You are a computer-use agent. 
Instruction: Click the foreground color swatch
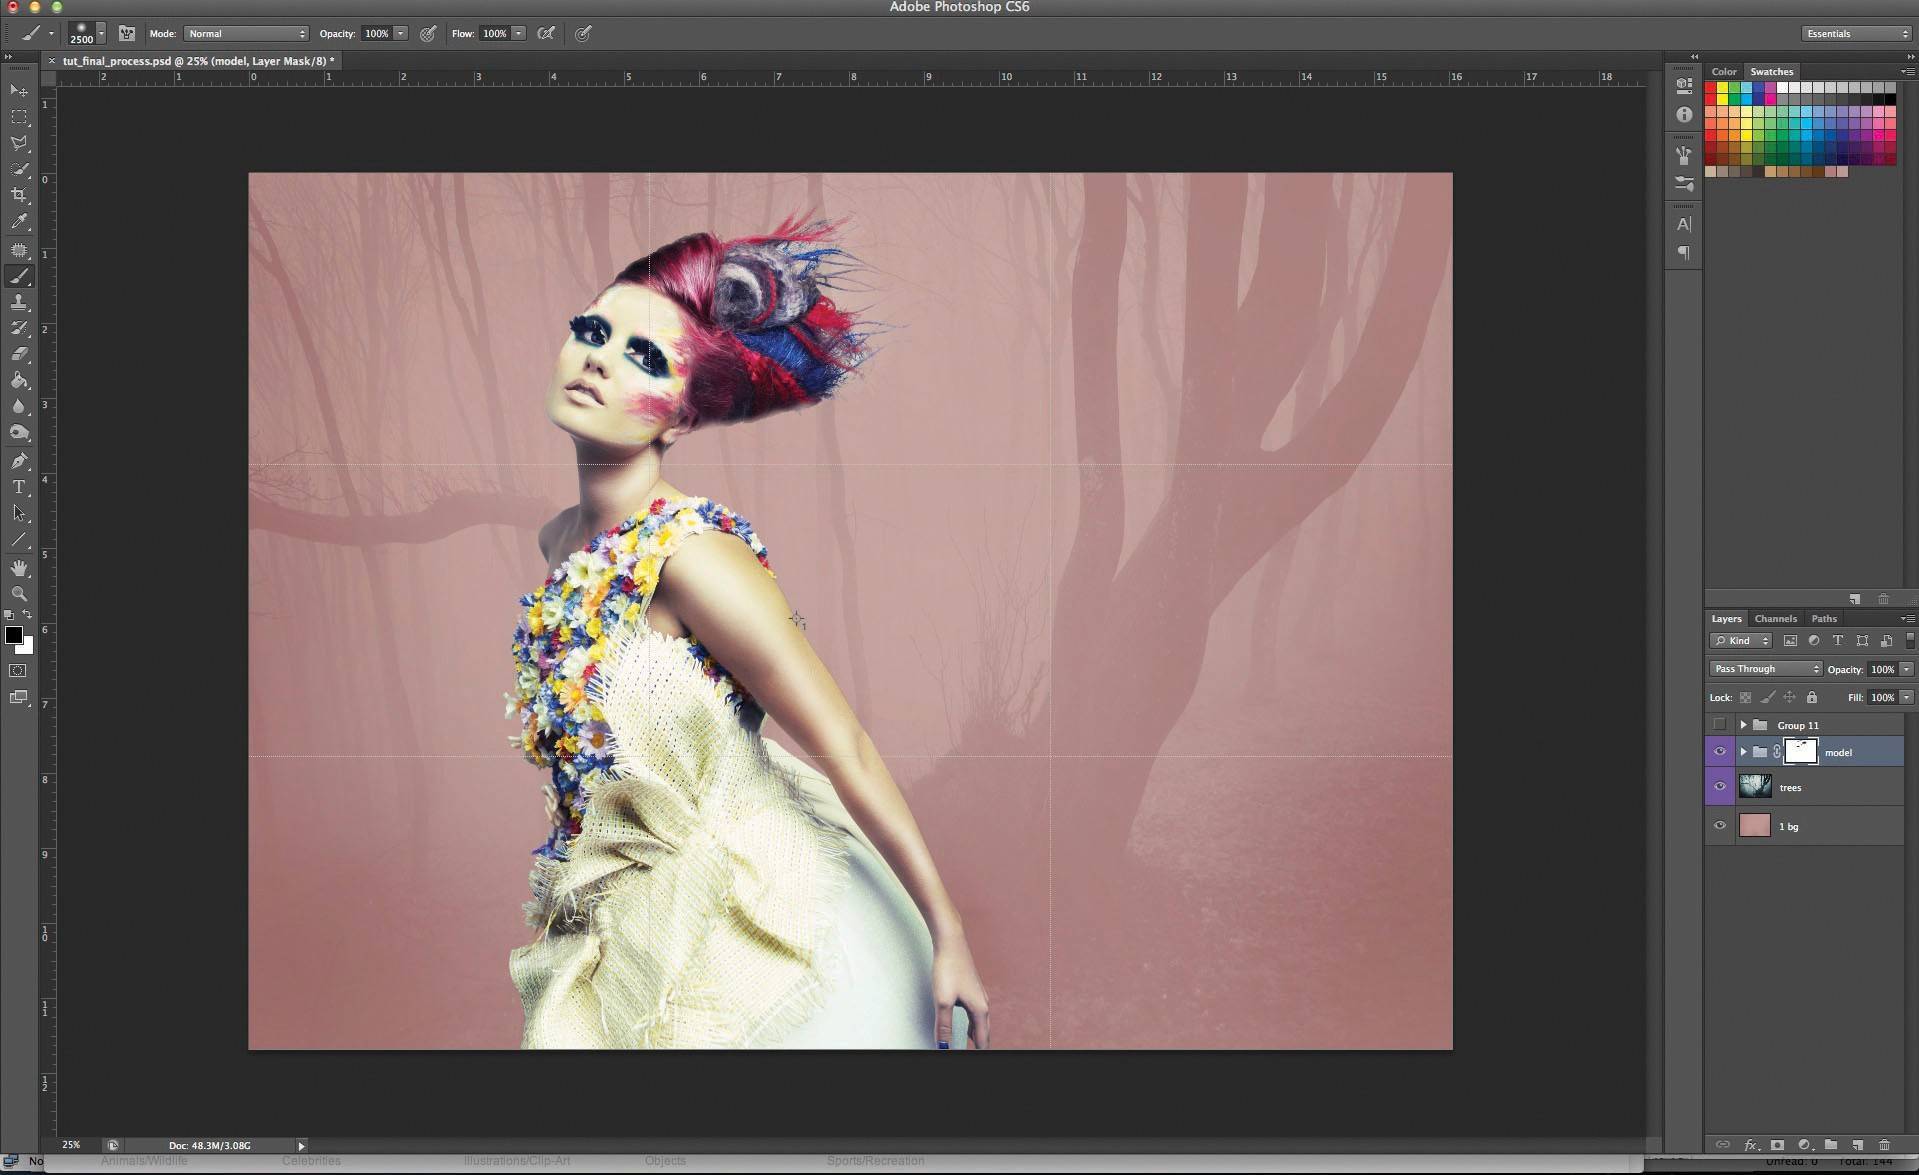point(14,636)
